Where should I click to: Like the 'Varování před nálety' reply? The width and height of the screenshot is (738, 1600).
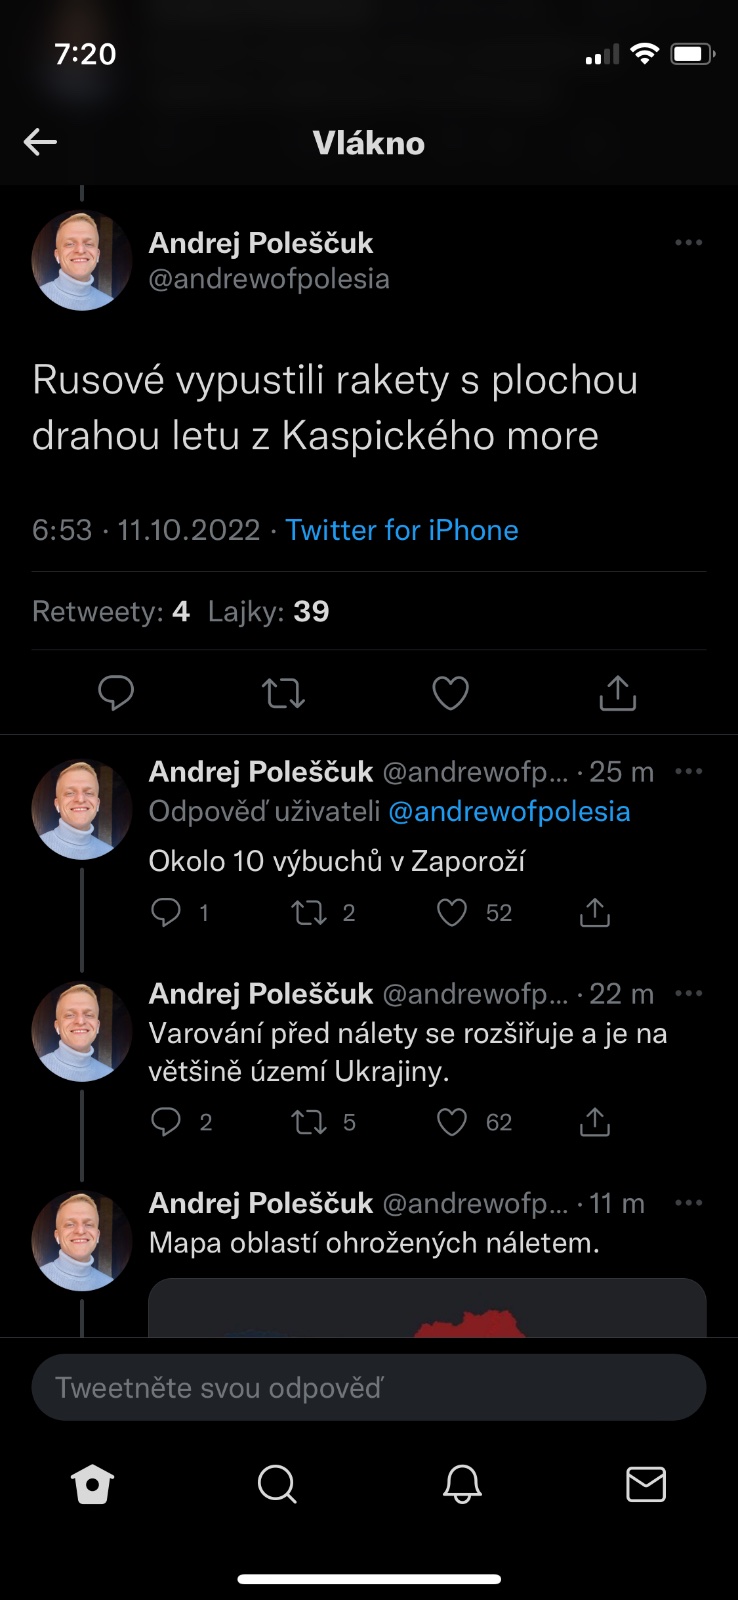click(452, 1122)
